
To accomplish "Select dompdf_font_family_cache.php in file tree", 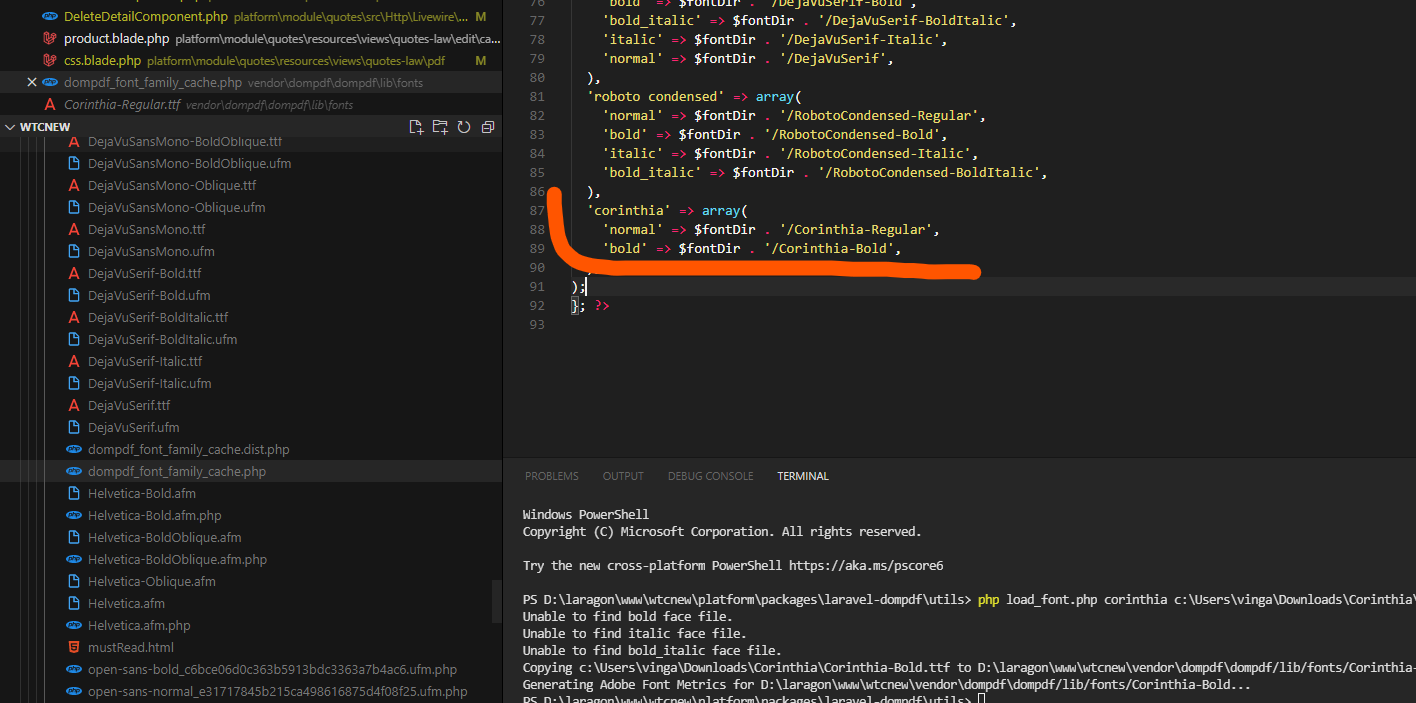I will (177, 471).
